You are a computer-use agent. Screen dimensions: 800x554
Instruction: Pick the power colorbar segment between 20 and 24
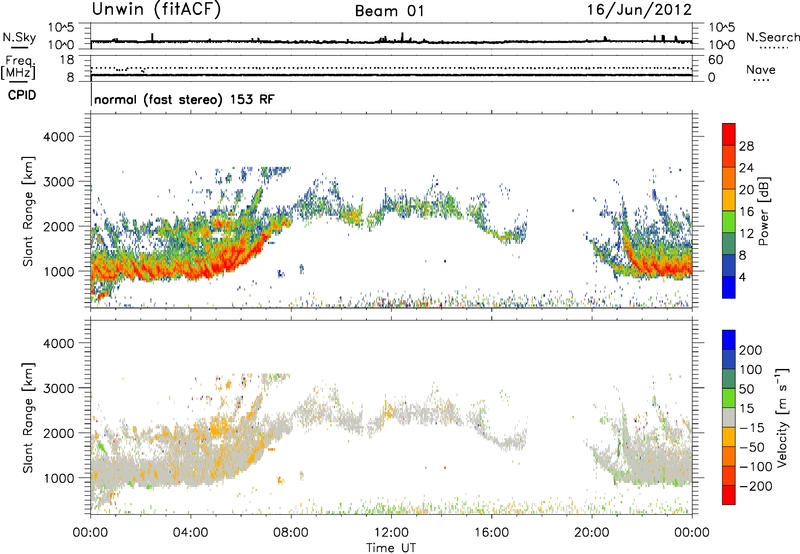pyautogui.click(x=729, y=178)
